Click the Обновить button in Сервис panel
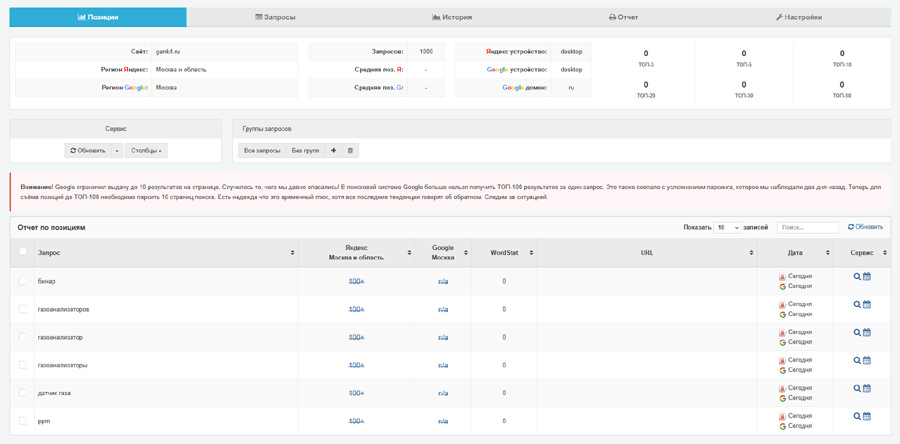Screen dimensions: 900x444 [87, 151]
